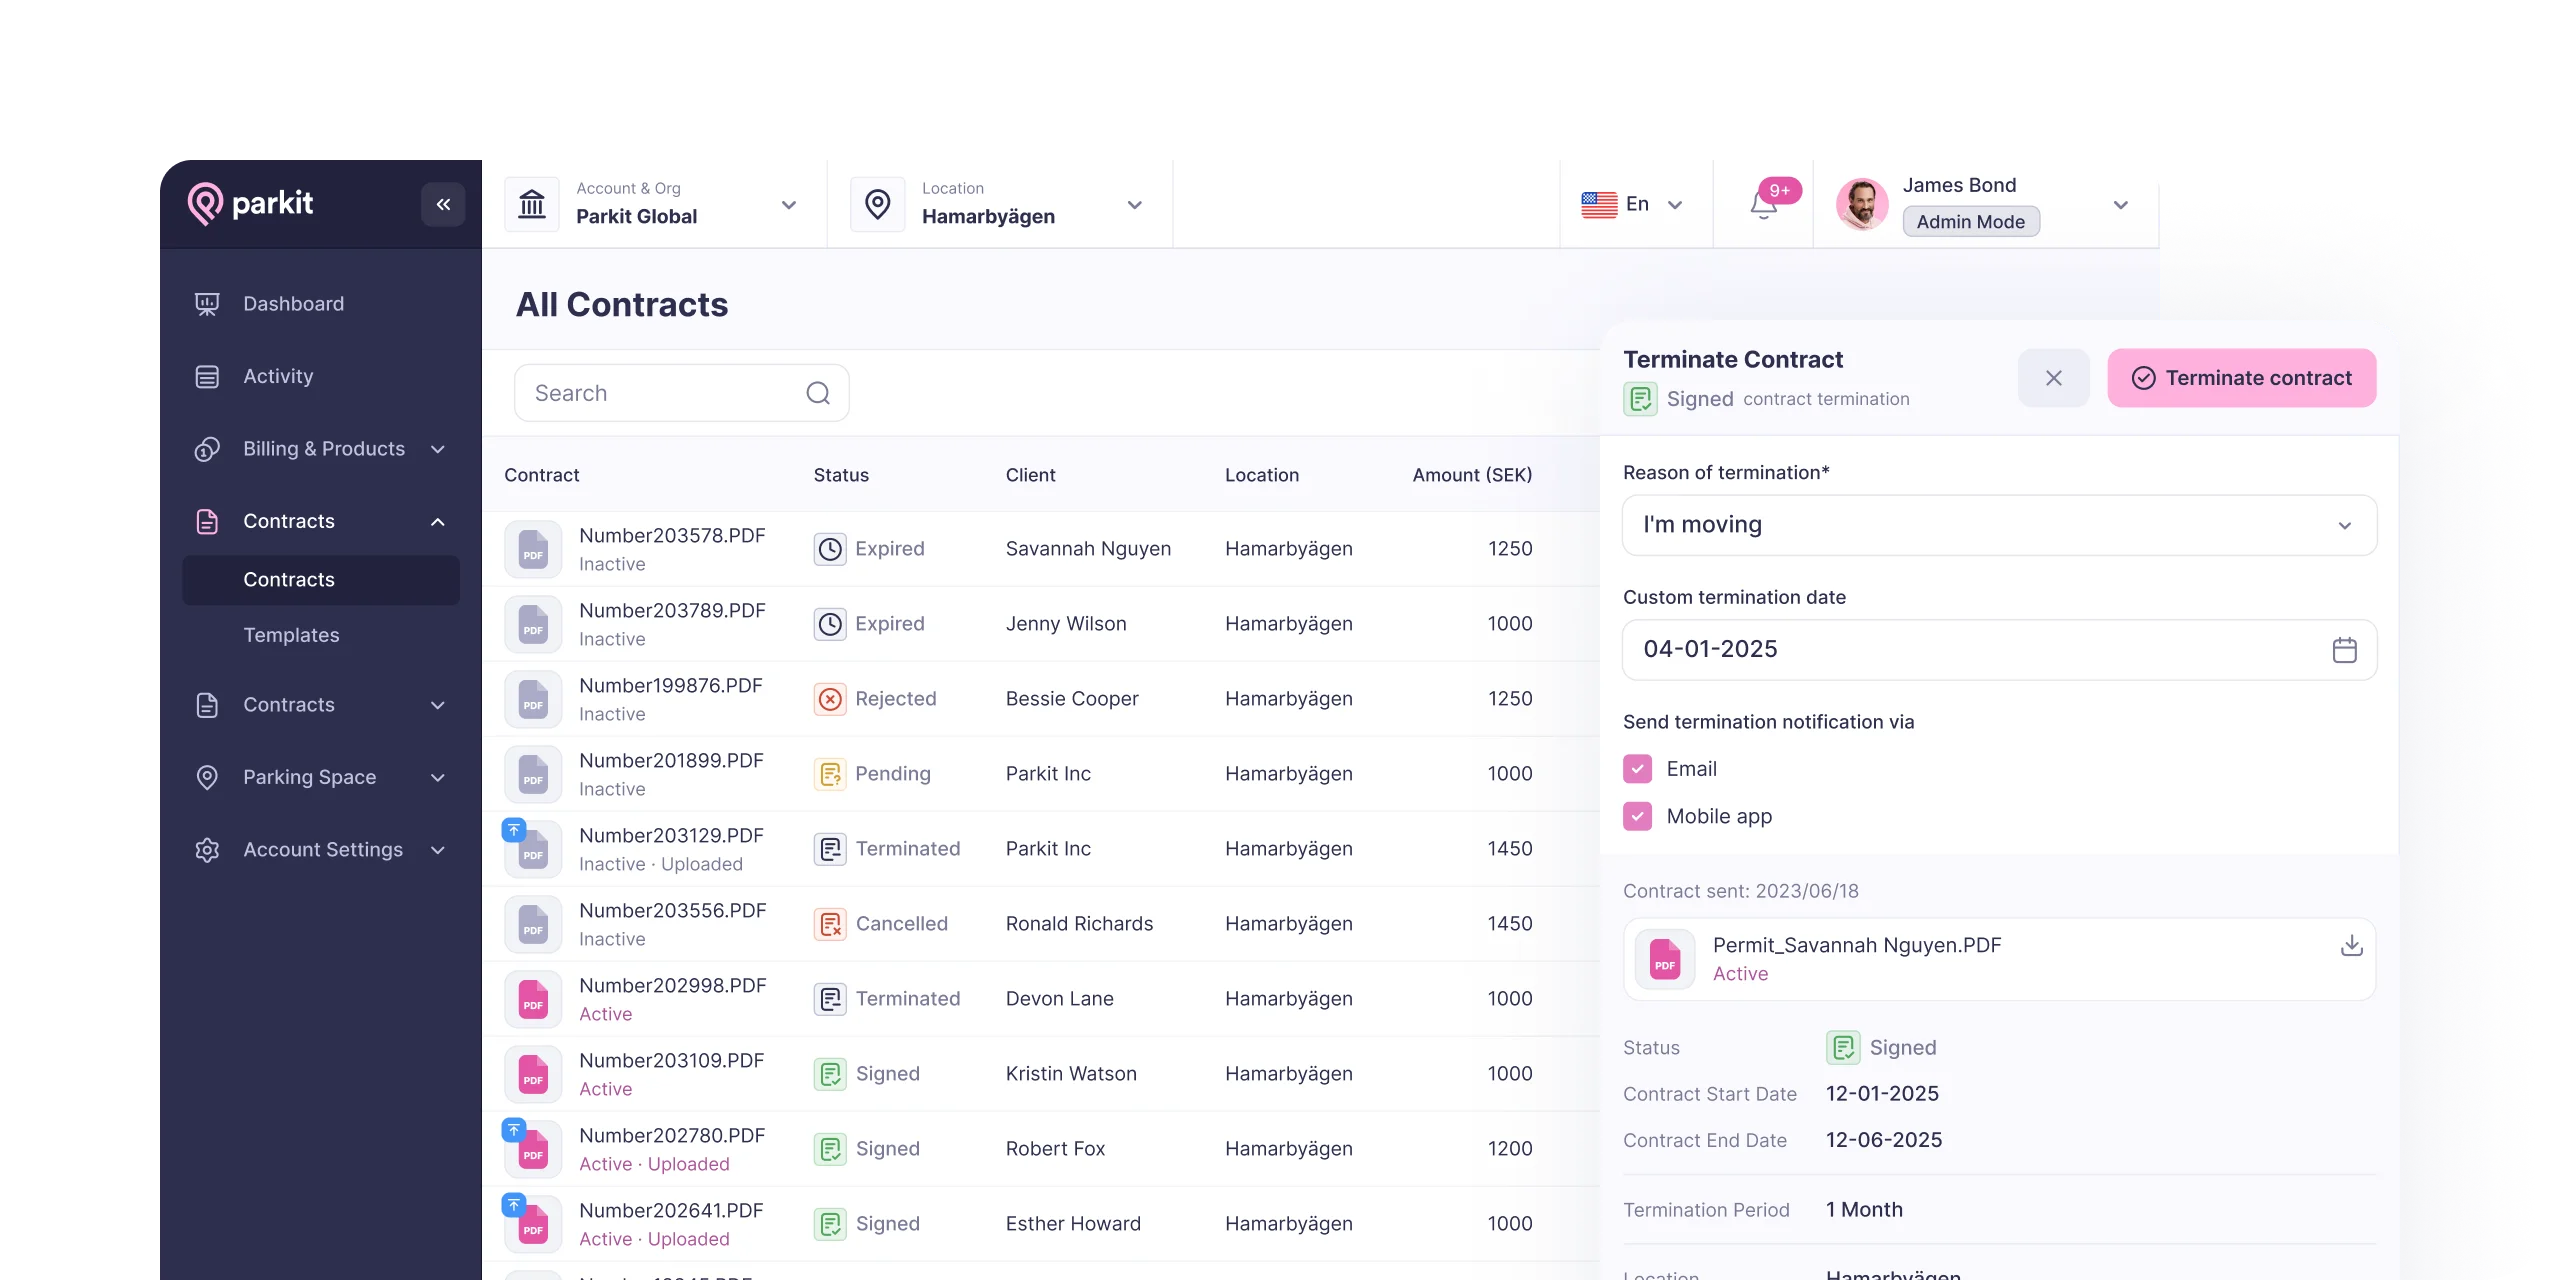Viewport: 2560px width, 1280px height.
Task: Click the Activity sidebar icon
Action: pyautogui.click(x=207, y=375)
